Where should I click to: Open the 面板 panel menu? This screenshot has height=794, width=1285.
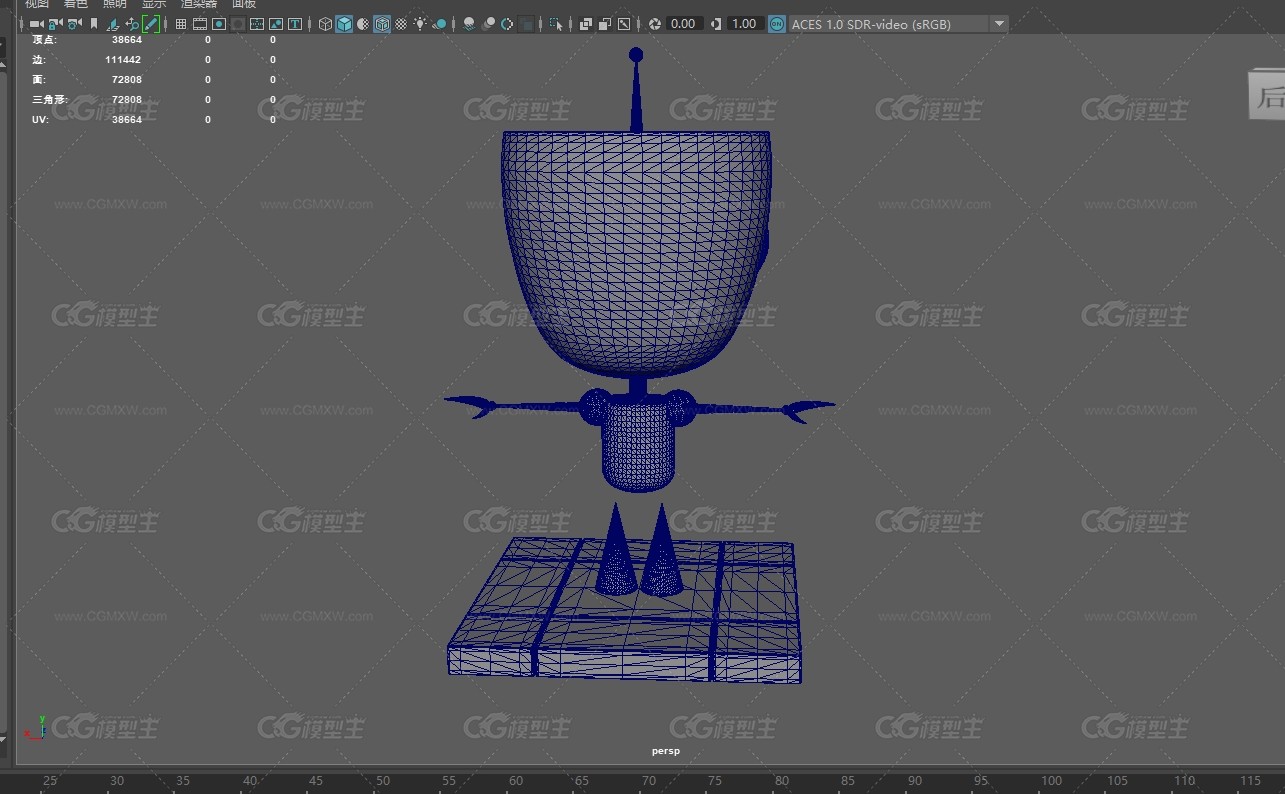tap(244, 4)
